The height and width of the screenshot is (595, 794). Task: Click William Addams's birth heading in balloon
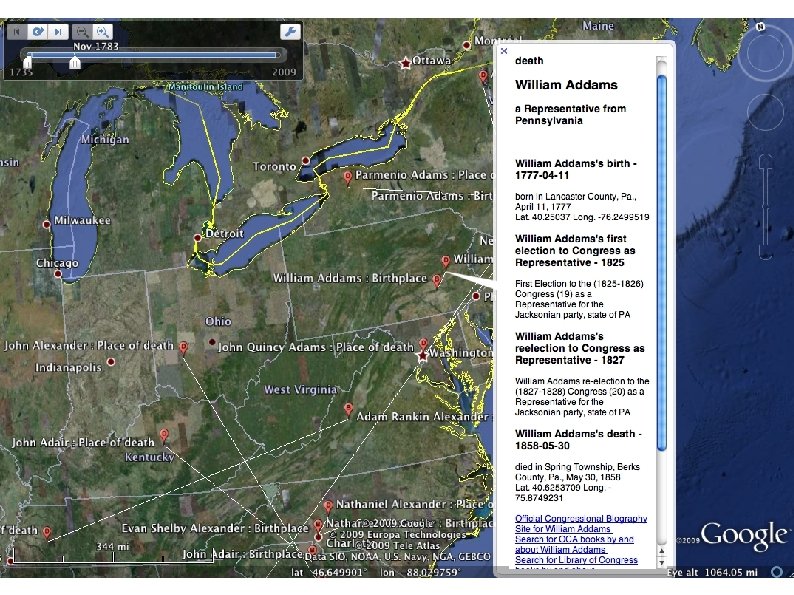pyautogui.click(x=576, y=169)
